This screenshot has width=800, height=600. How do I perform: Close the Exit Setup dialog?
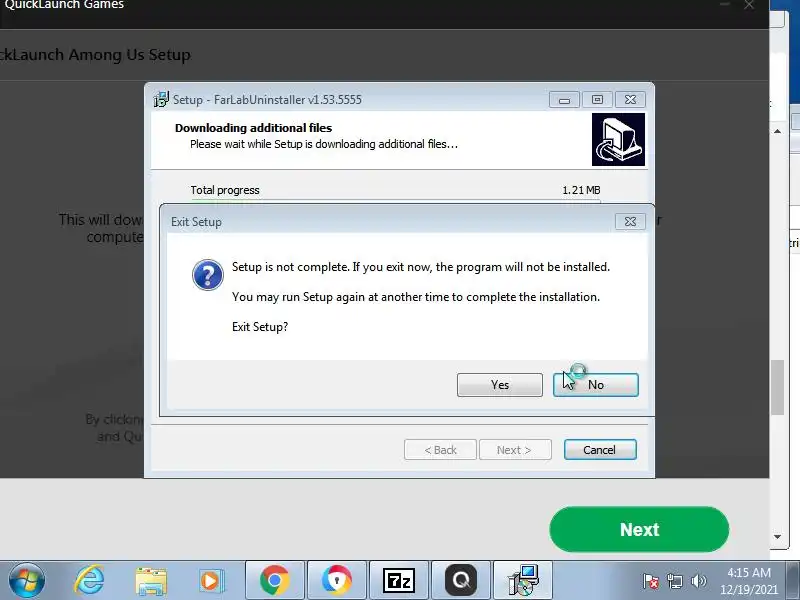[x=630, y=221]
